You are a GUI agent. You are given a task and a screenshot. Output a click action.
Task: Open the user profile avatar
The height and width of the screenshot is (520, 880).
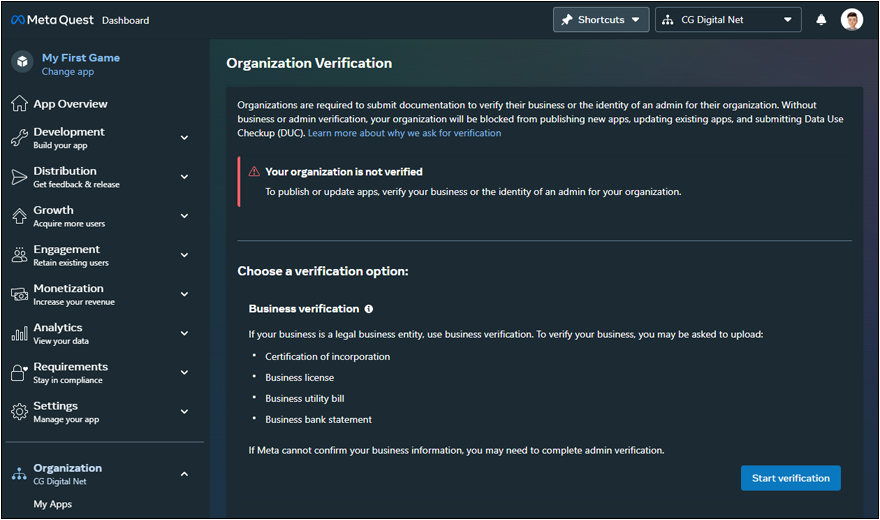[x=851, y=20]
